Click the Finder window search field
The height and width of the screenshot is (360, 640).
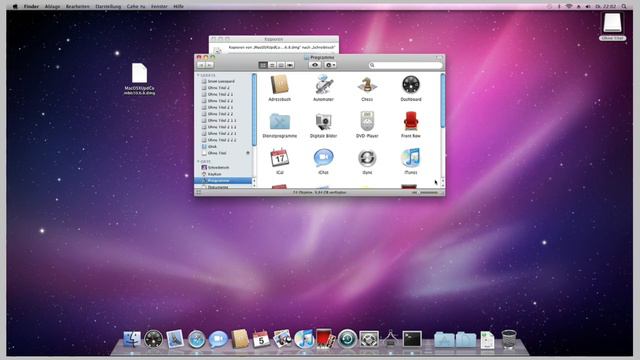point(405,65)
